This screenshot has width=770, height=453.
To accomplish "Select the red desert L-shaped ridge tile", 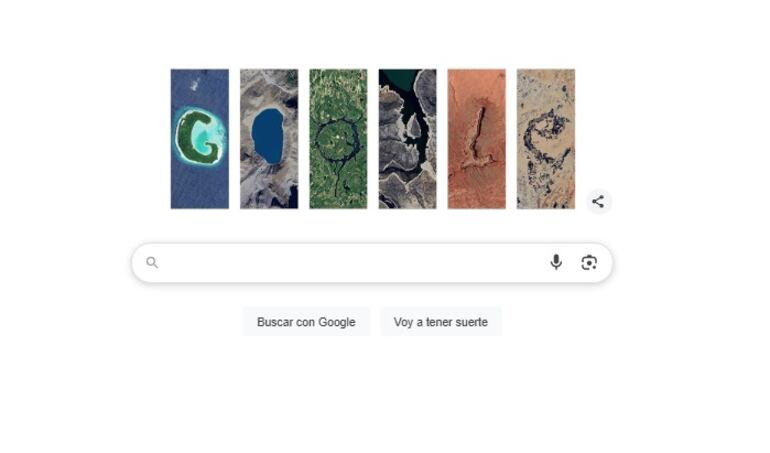I will [x=476, y=139].
